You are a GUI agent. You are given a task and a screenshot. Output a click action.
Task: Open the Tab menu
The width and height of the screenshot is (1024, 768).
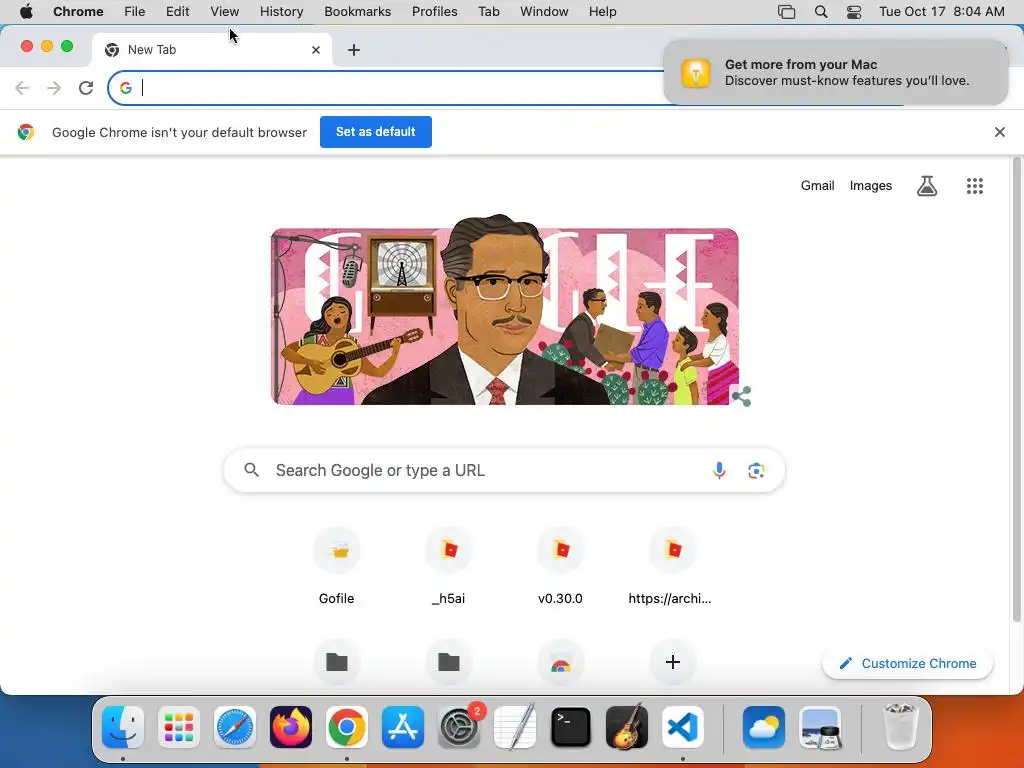pyautogui.click(x=488, y=12)
